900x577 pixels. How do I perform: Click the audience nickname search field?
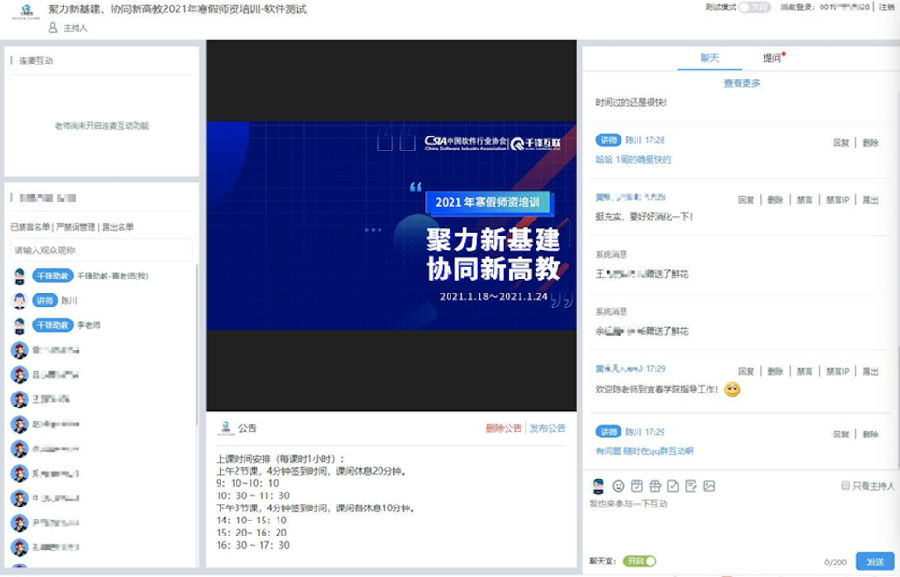coord(101,250)
